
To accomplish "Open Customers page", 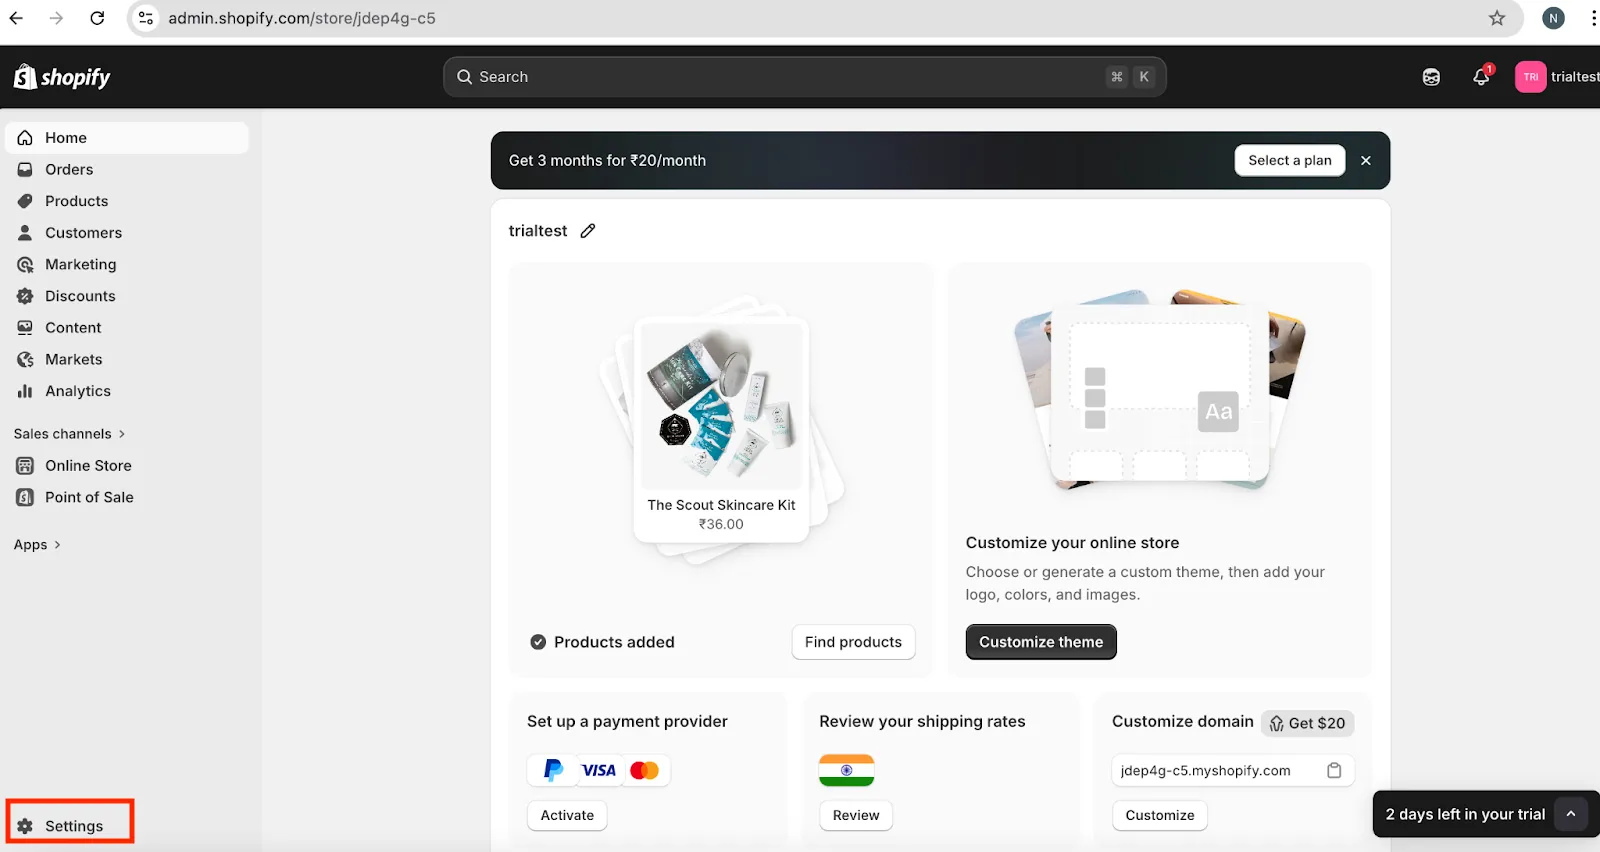I will (x=127, y=233).
